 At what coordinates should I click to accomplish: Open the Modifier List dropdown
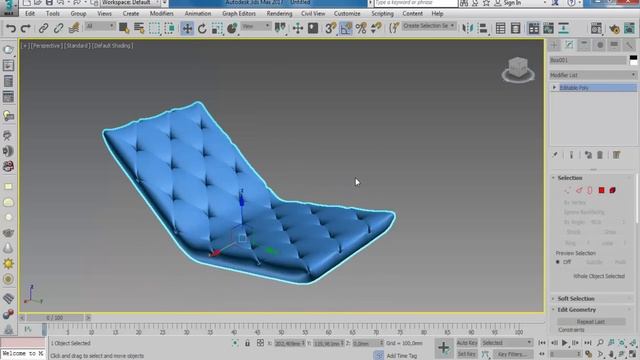point(593,75)
